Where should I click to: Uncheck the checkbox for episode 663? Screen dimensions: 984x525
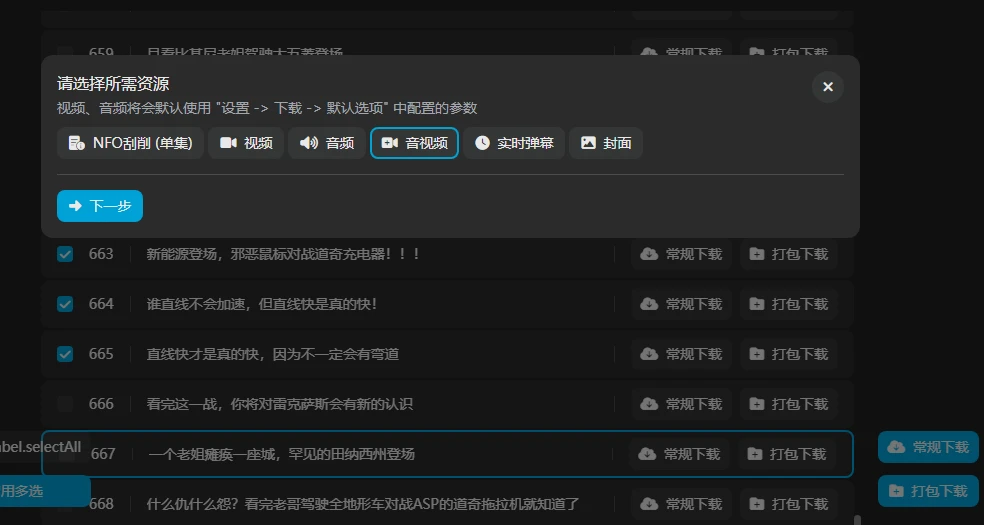point(65,254)
